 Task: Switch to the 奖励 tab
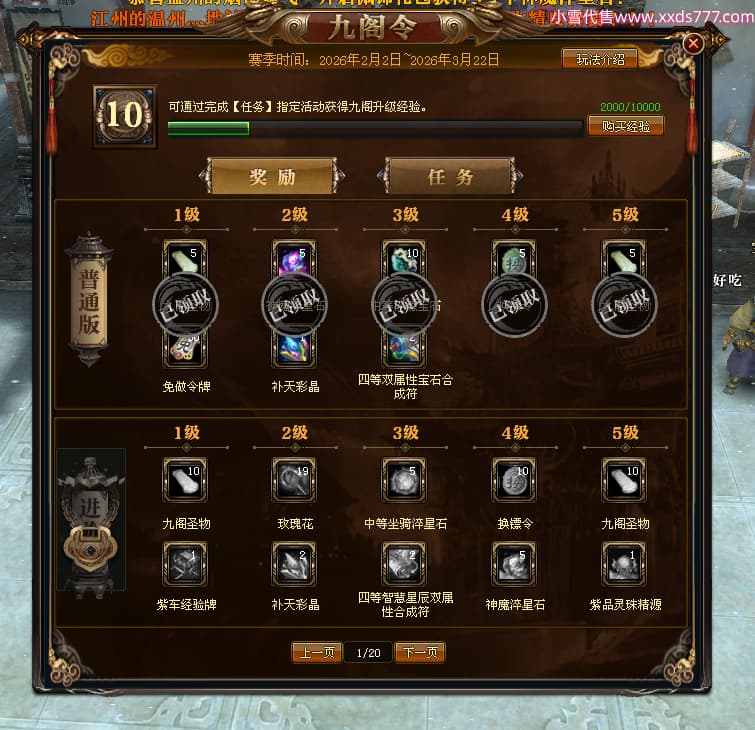coord(273,176)
